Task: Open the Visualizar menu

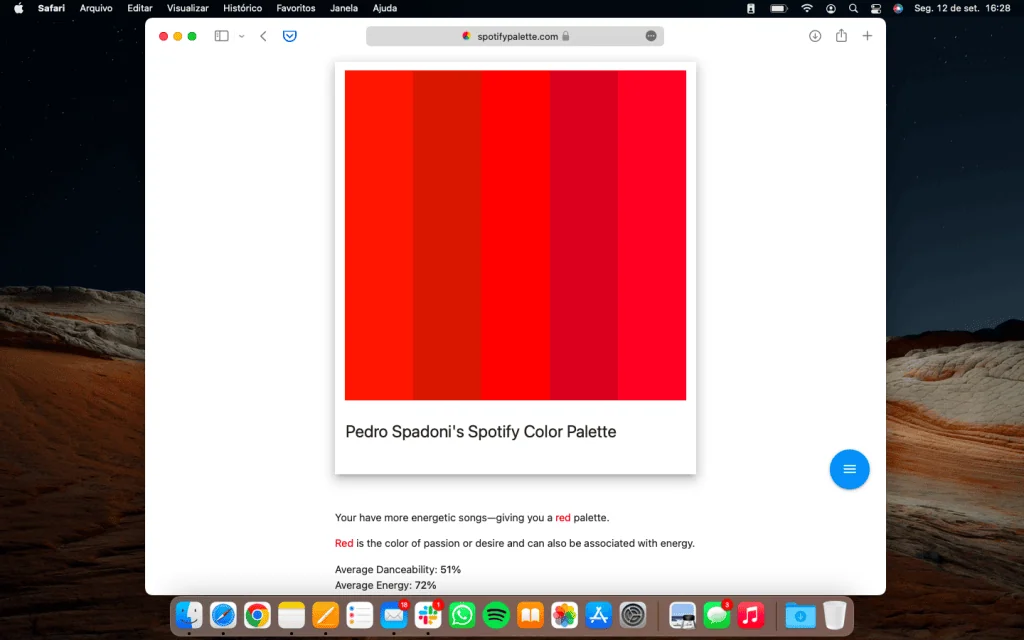Action: pos(187,8)
